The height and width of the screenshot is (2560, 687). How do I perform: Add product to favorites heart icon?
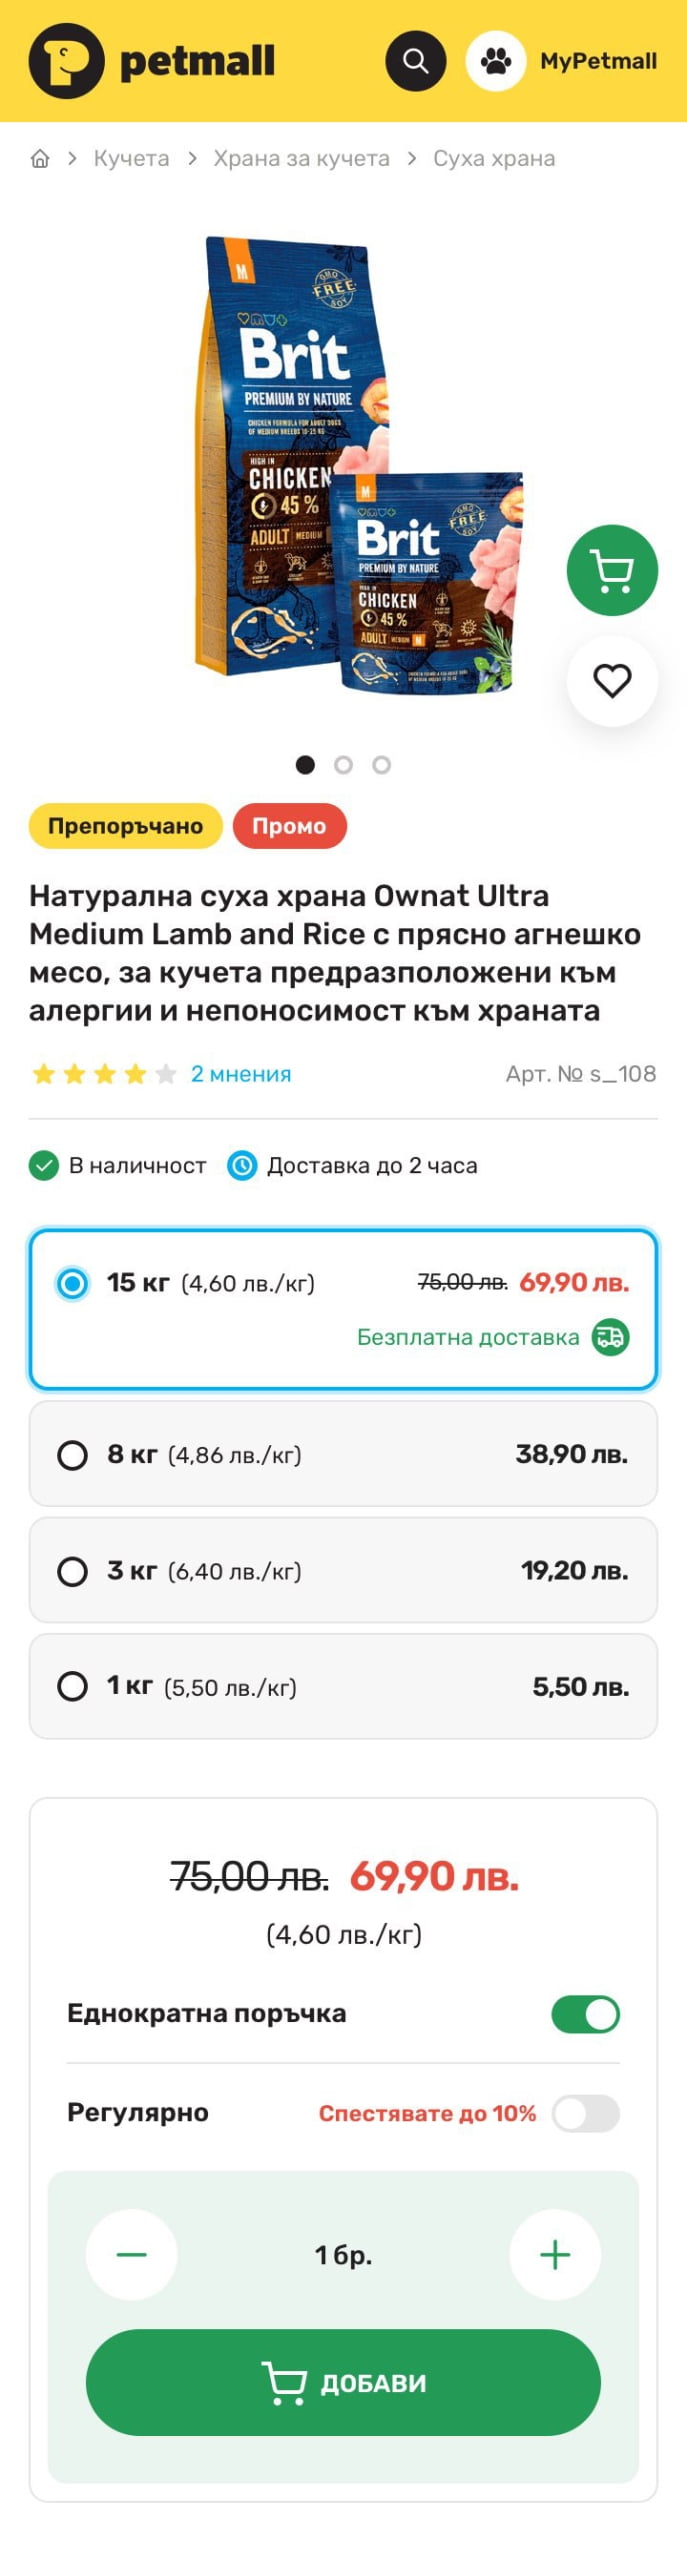pyautogui.click(x=612, y=681)
